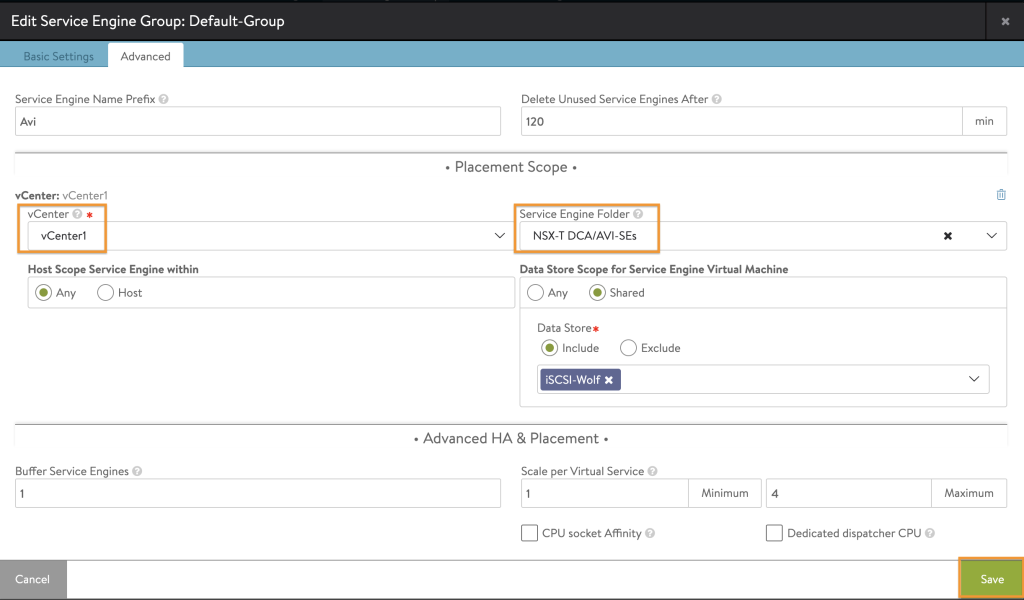Expand the vCenter dropdown
This screenshot has width=1024, height=600.
click(500, 236)
